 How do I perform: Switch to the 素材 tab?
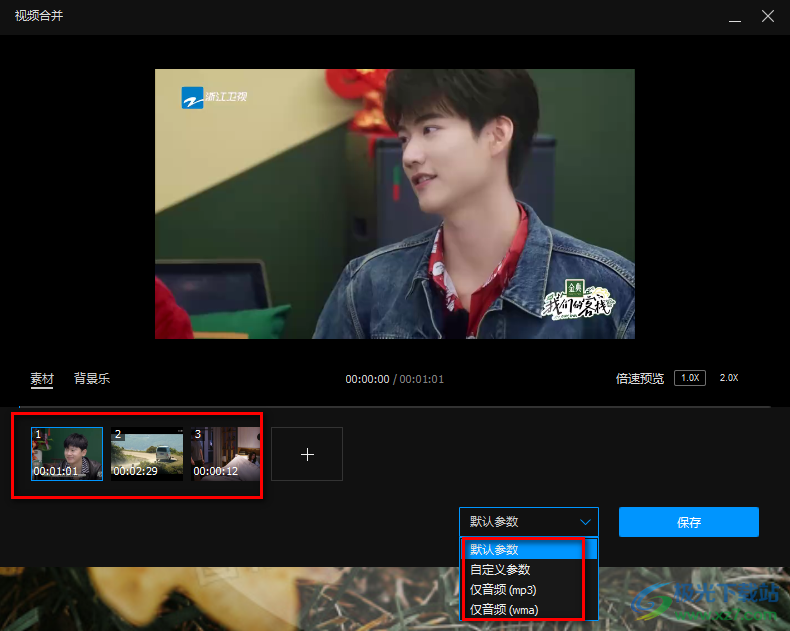pos(42,378)
